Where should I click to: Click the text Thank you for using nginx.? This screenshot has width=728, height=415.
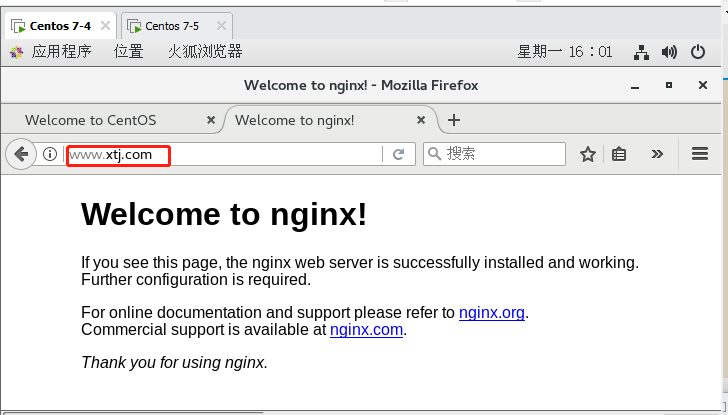175,362
